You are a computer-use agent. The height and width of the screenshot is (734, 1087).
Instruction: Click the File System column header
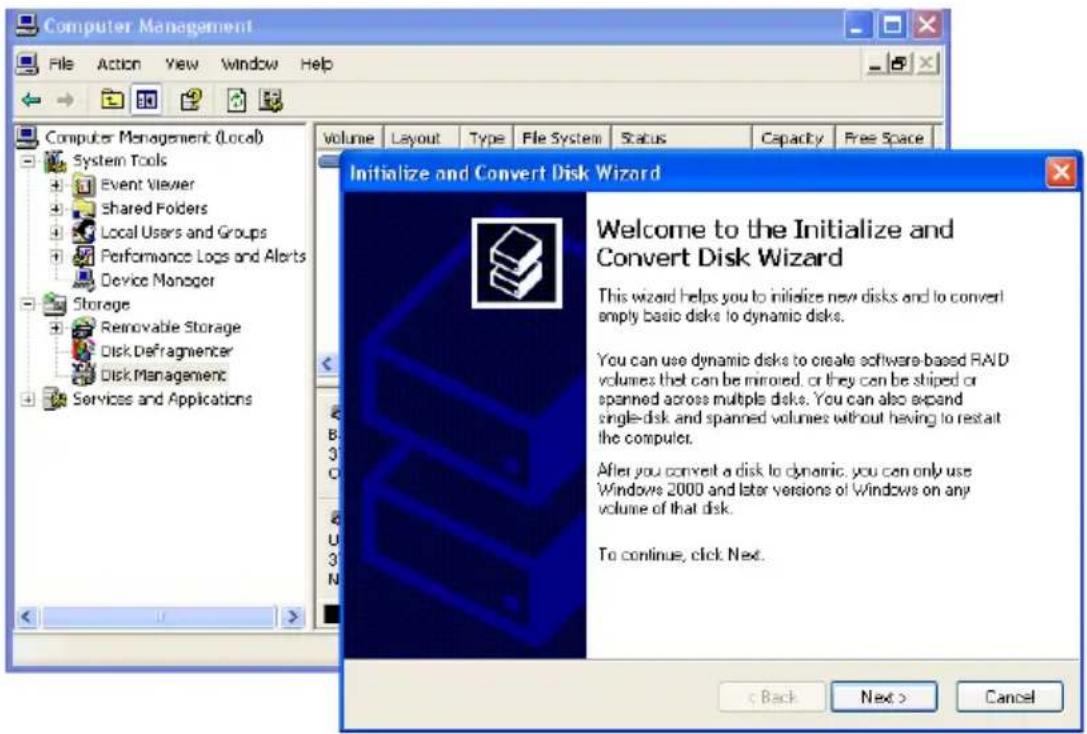[562, 138]
